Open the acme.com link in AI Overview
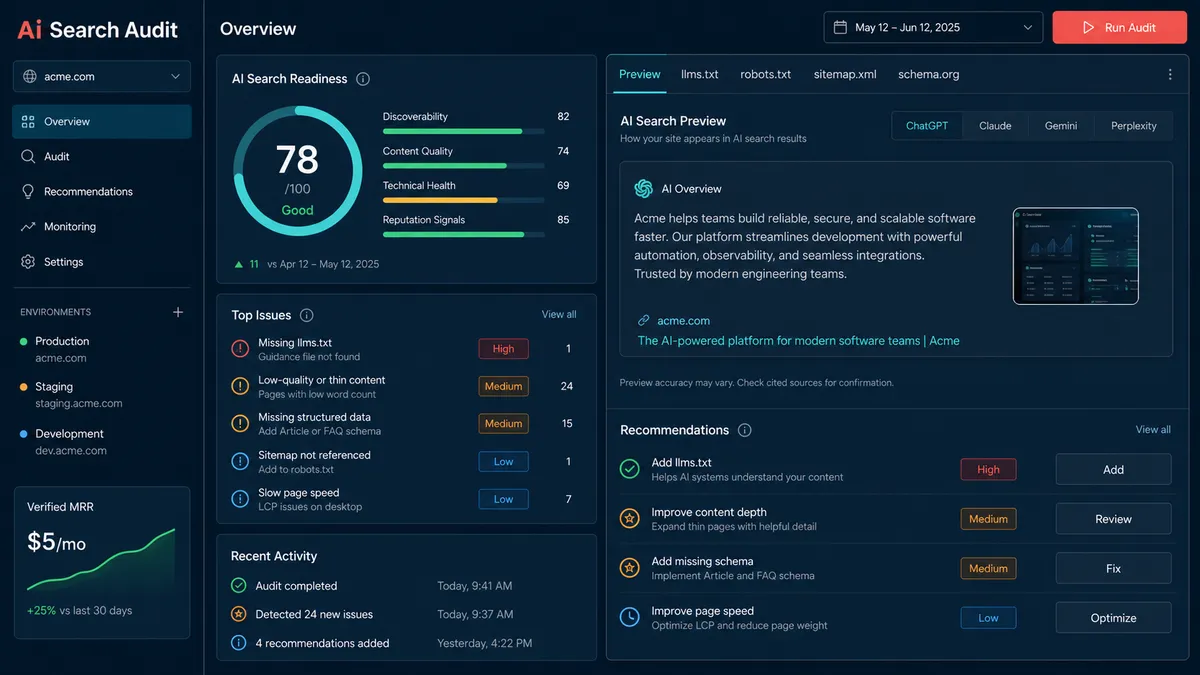This screenshot has height=675, width=1200. click(x=683, y=321)
